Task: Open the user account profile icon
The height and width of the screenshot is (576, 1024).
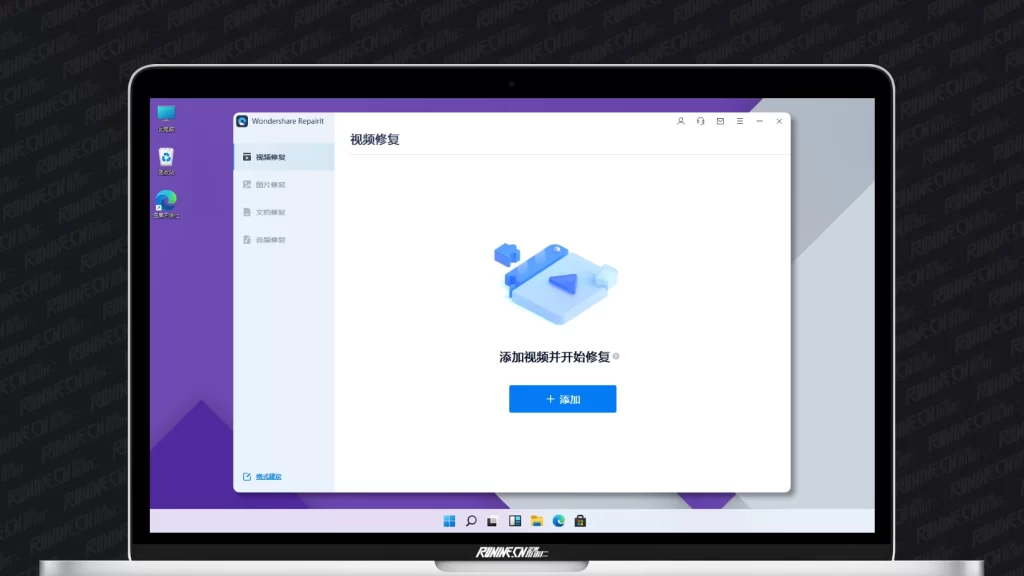Action: tap(681, 121)
